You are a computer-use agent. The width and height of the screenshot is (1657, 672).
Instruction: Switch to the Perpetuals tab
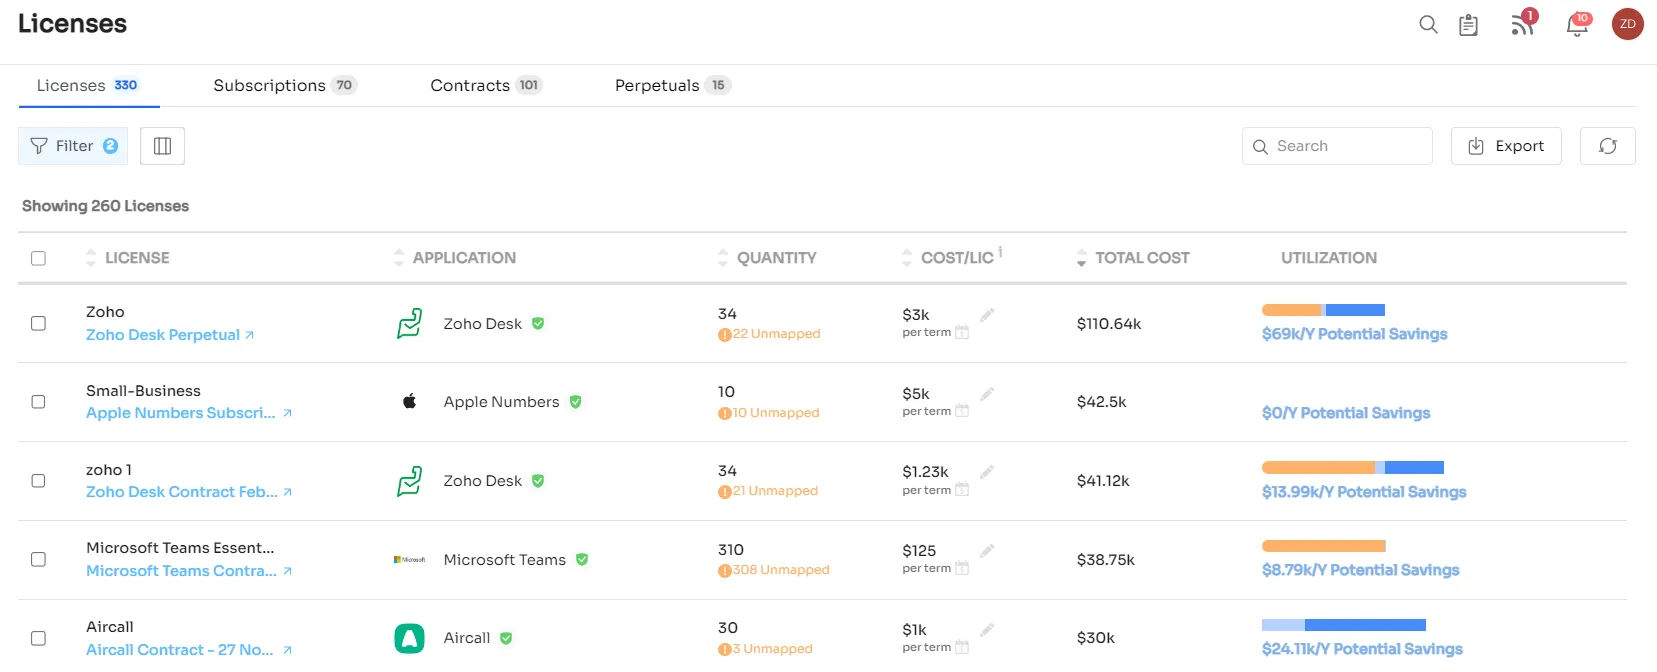672,86
